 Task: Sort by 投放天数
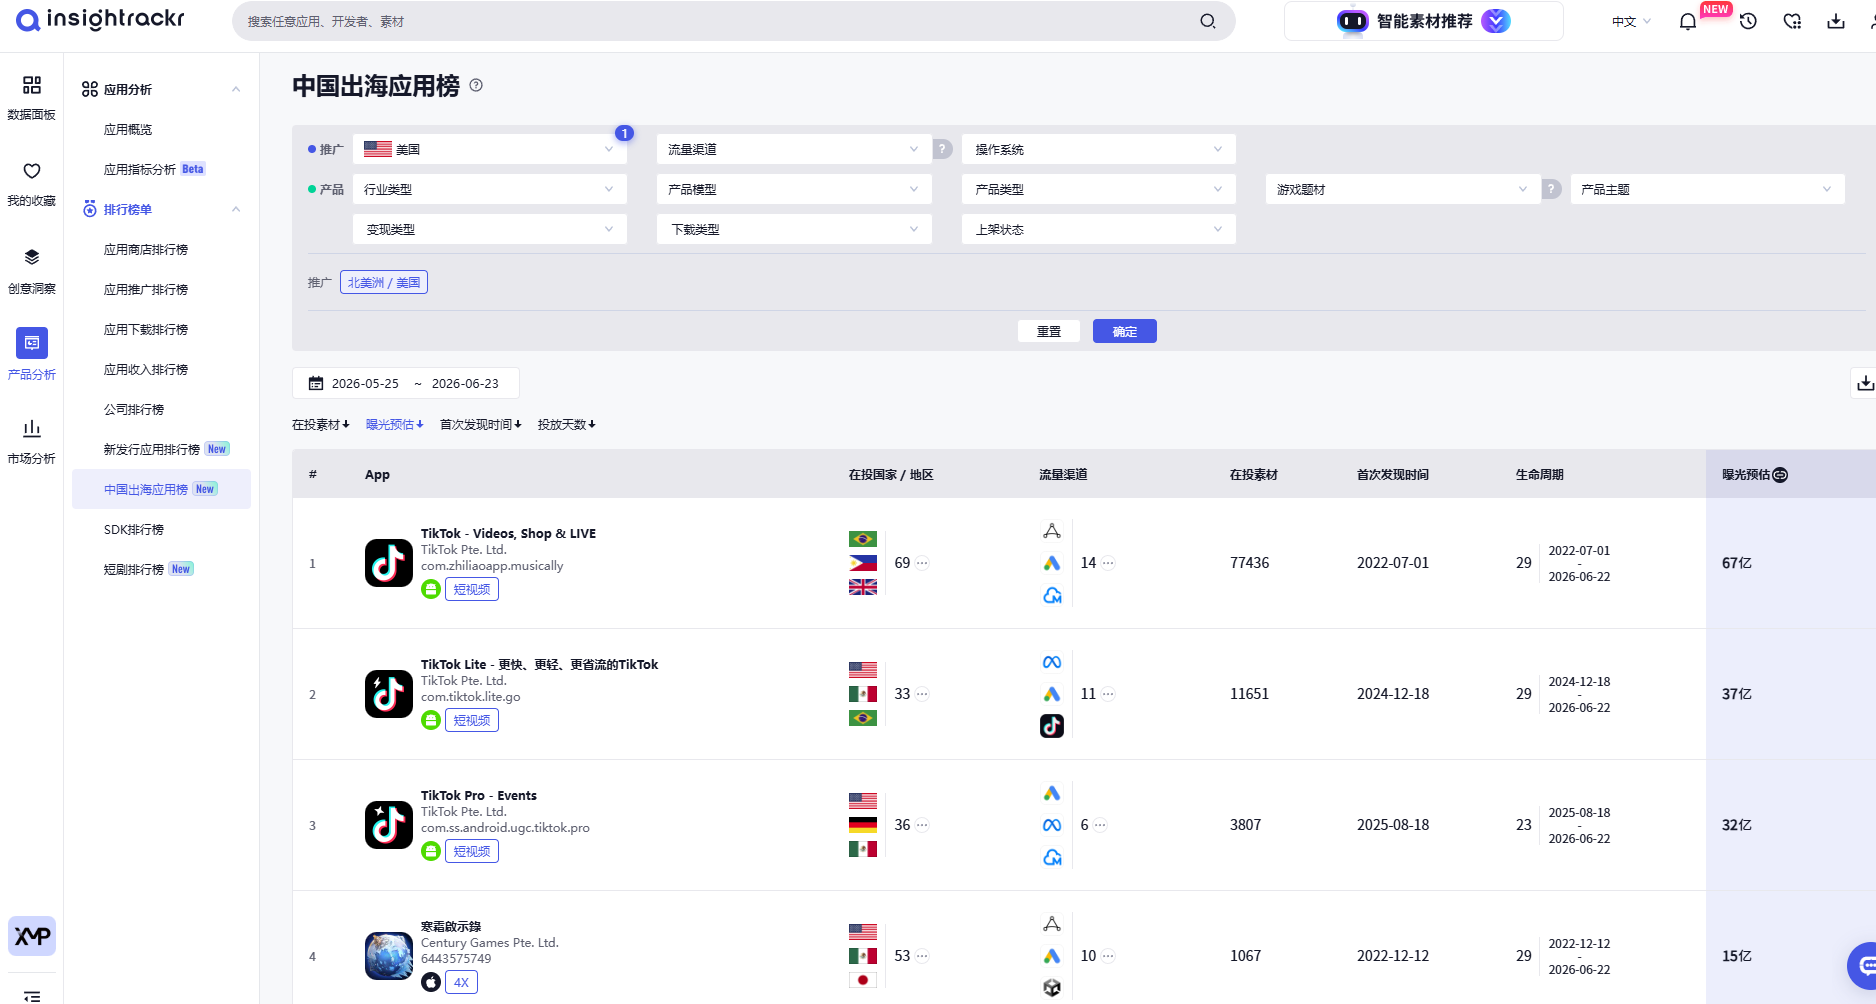[567, 424]
